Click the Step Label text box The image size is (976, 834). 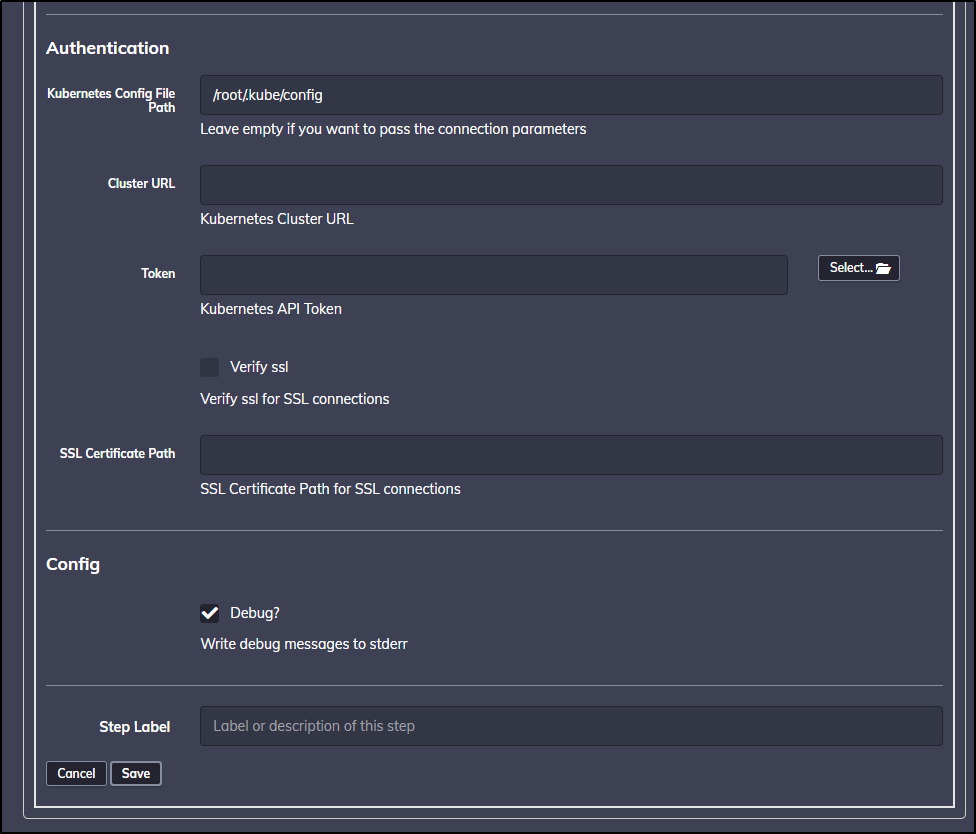point(571,726)
